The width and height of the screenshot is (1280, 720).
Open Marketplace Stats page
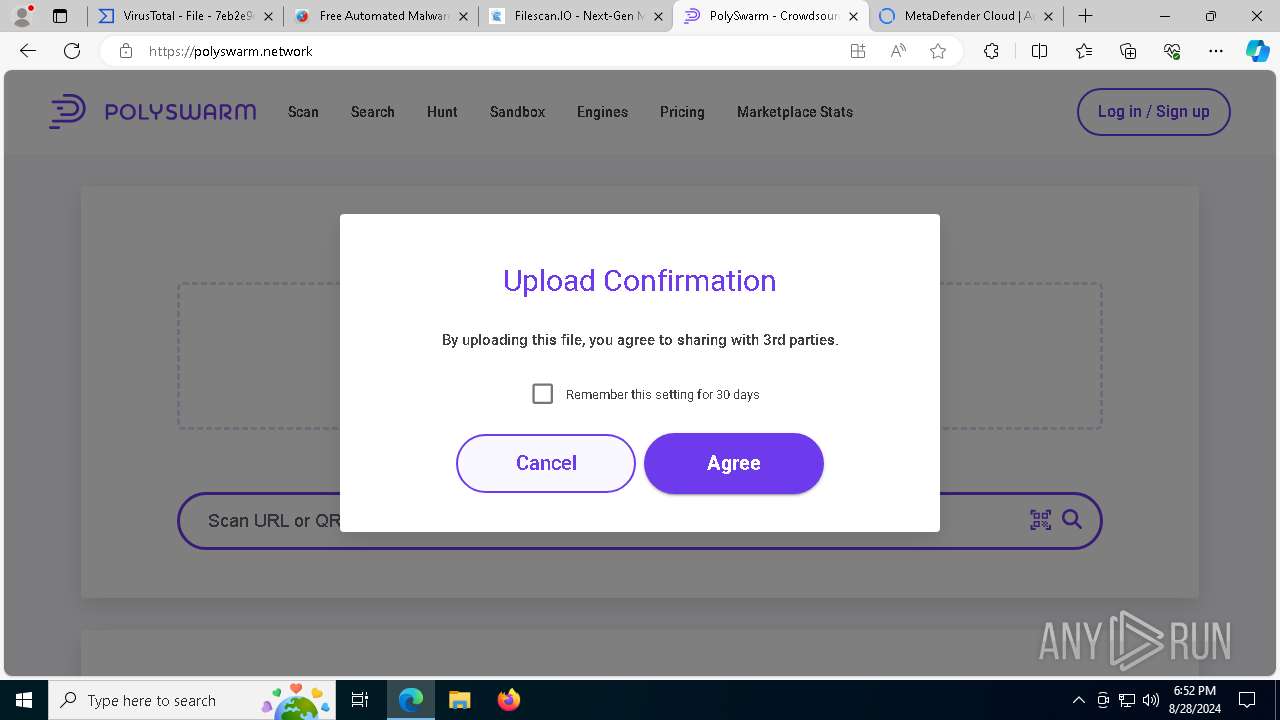click(x=795, y=112)
